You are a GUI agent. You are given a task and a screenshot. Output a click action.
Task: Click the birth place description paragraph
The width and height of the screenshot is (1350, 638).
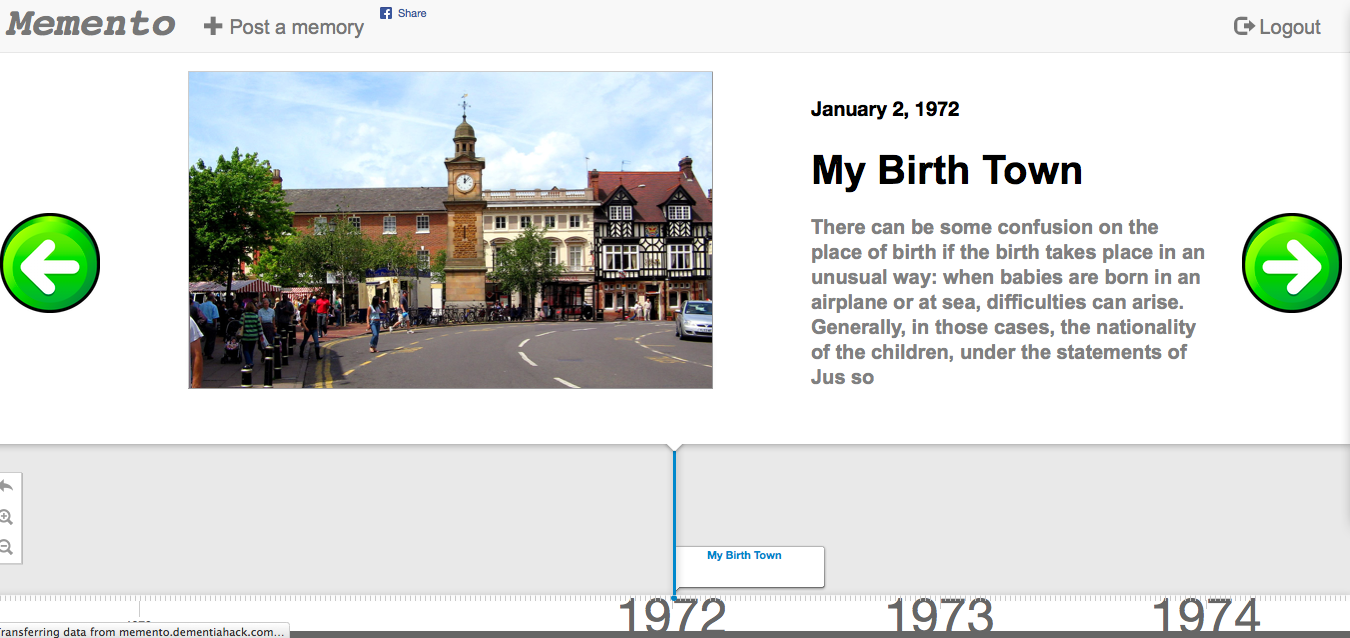point(1008,302)
